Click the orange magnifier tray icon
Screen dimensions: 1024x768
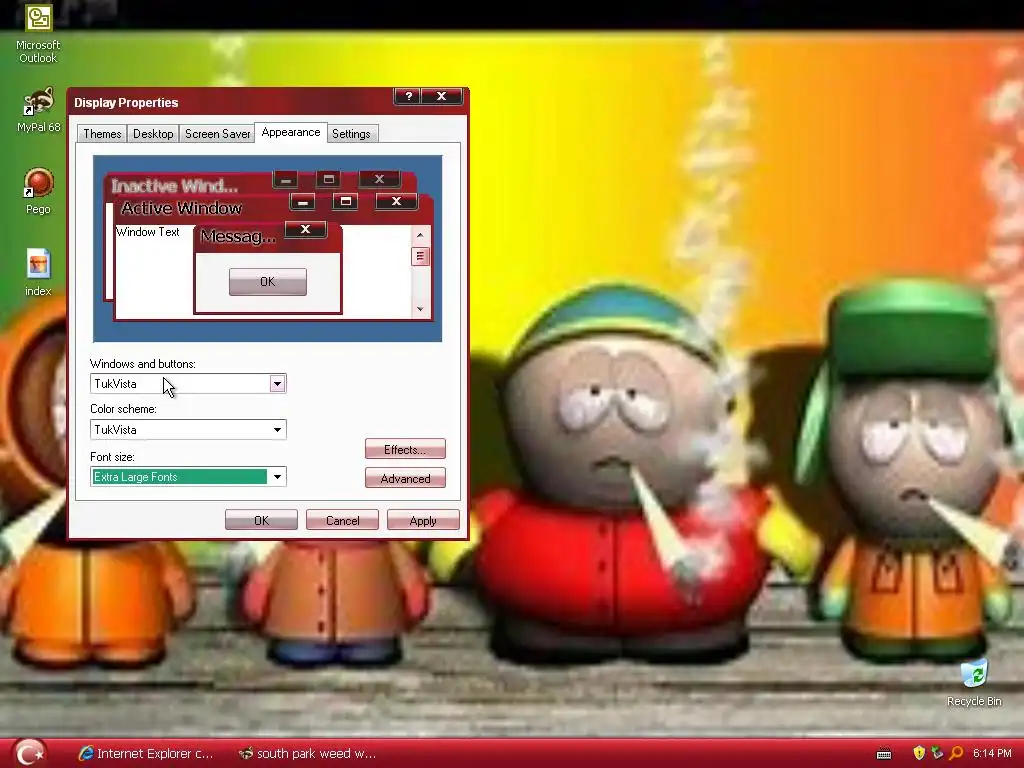pyautogui.click(x=956, y=753)
